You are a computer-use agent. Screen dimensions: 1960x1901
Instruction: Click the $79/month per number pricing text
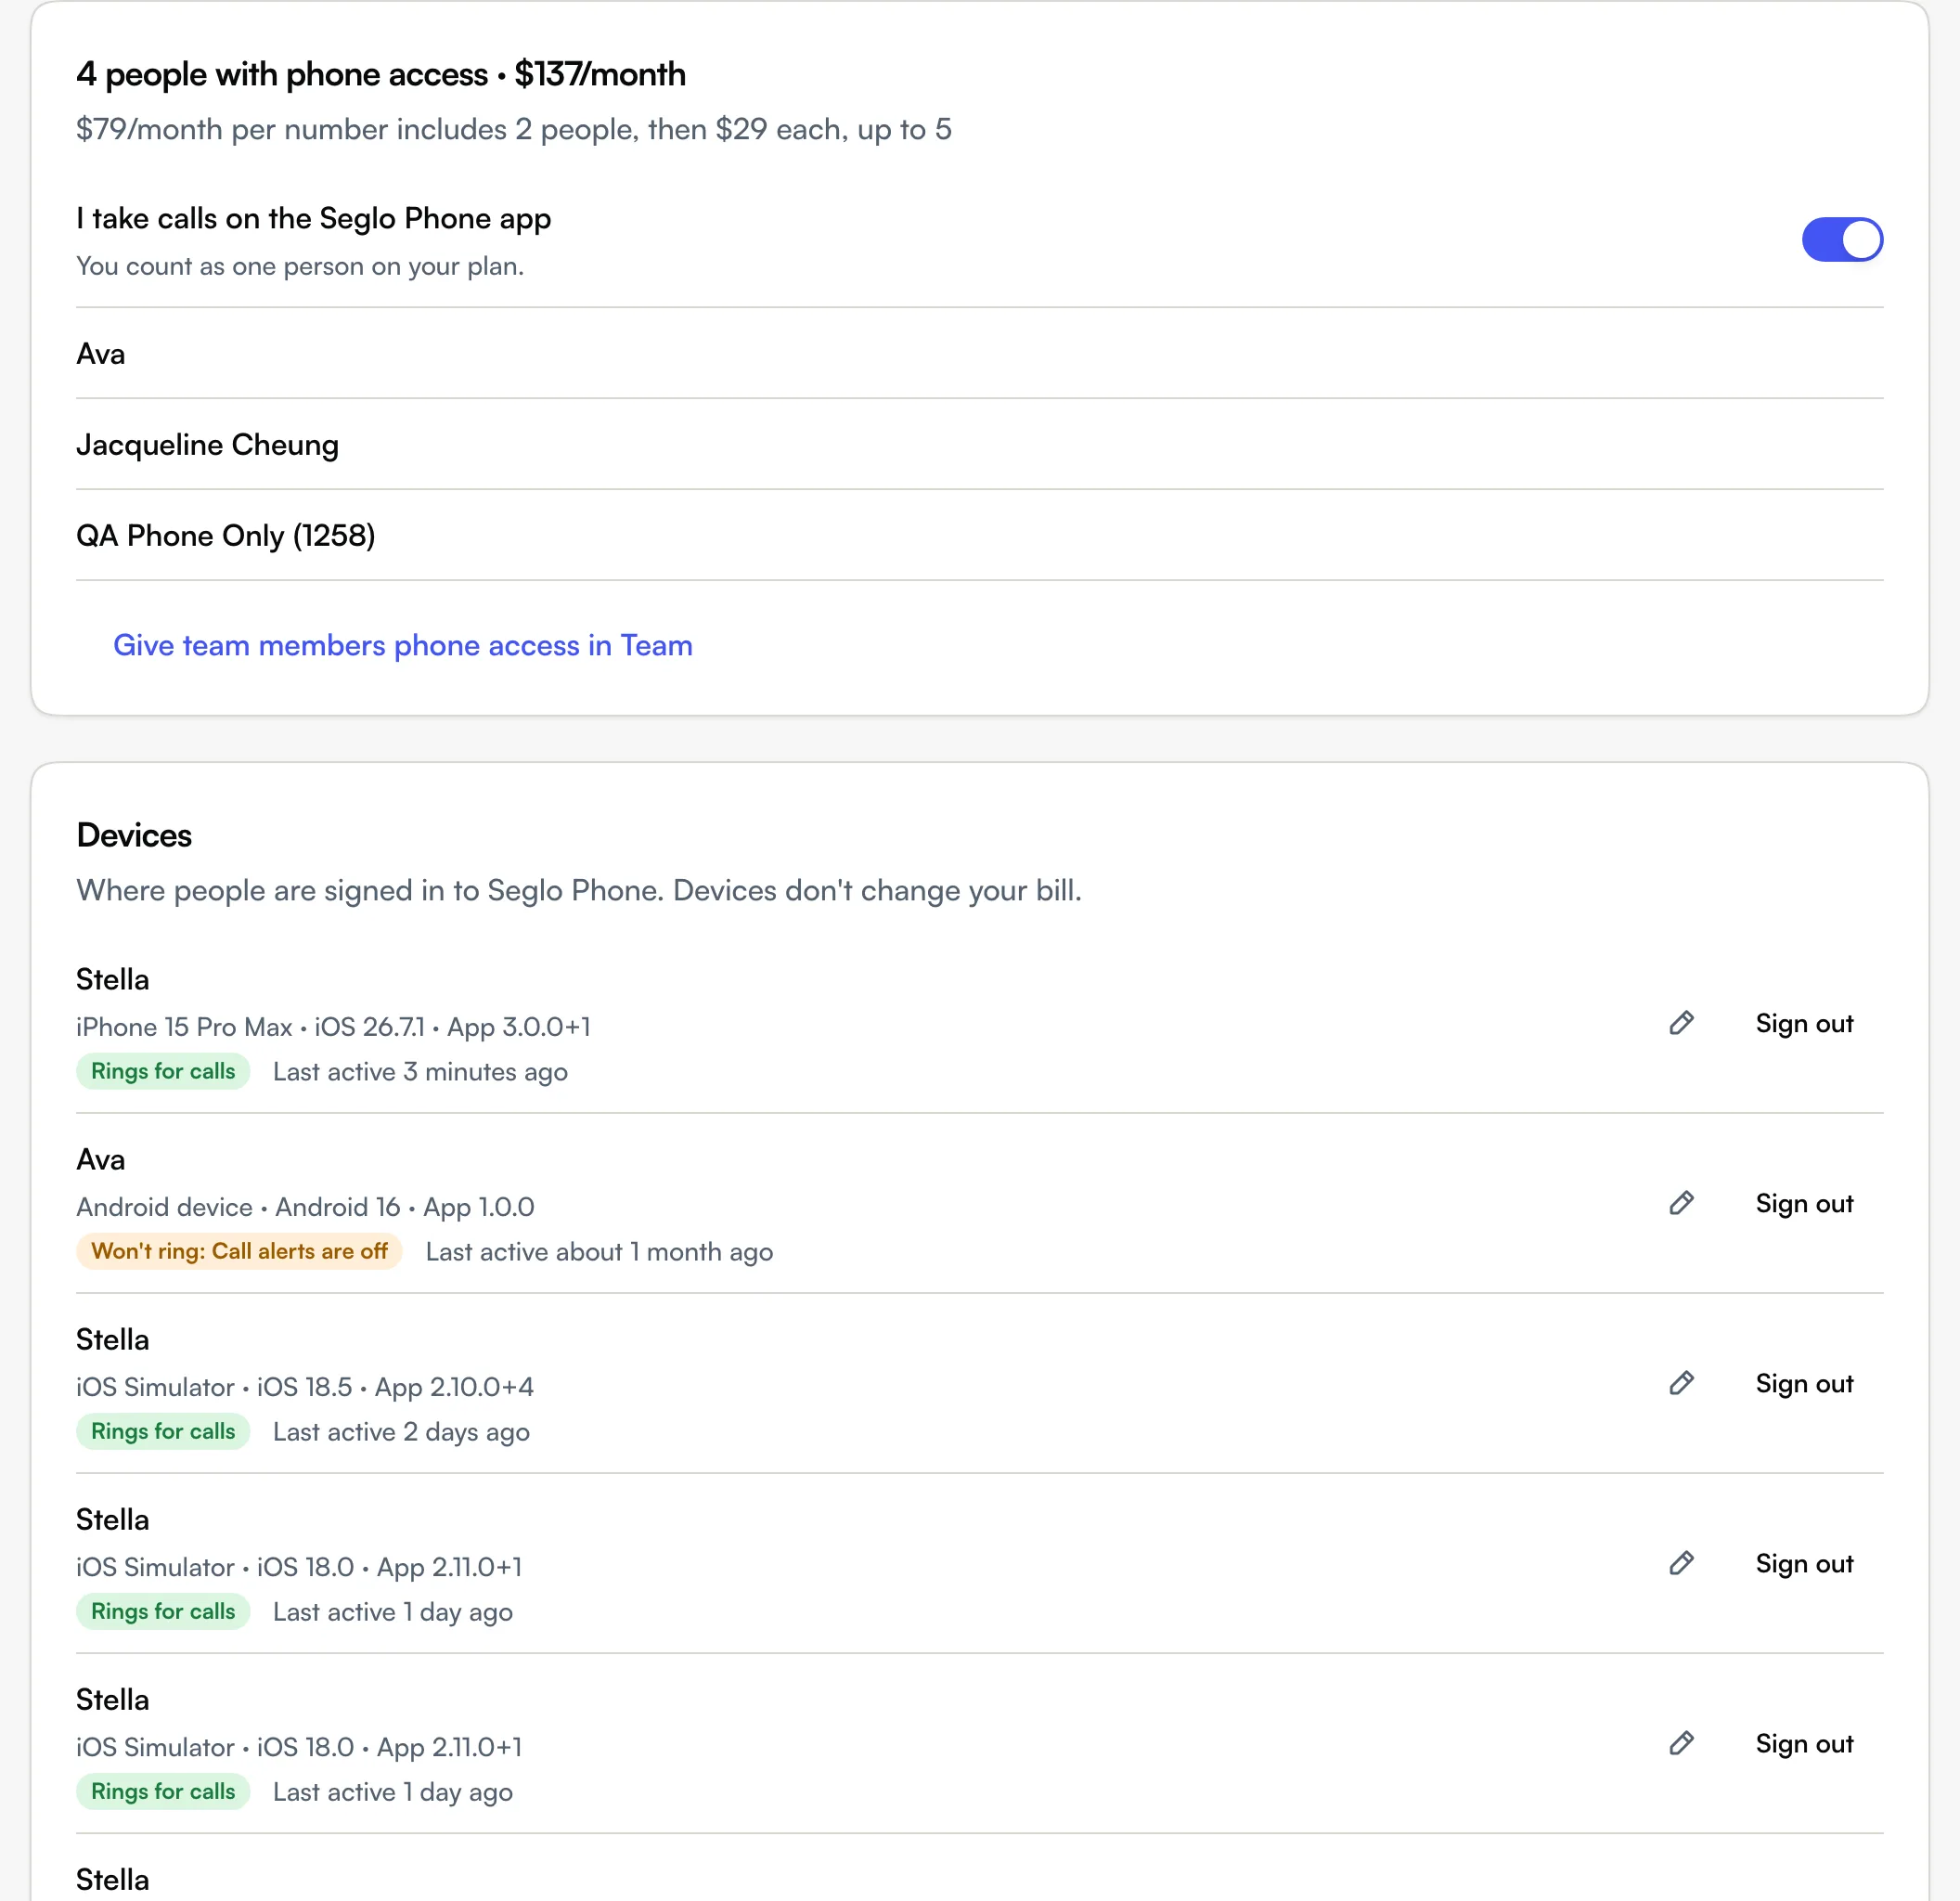coord(514,129)
